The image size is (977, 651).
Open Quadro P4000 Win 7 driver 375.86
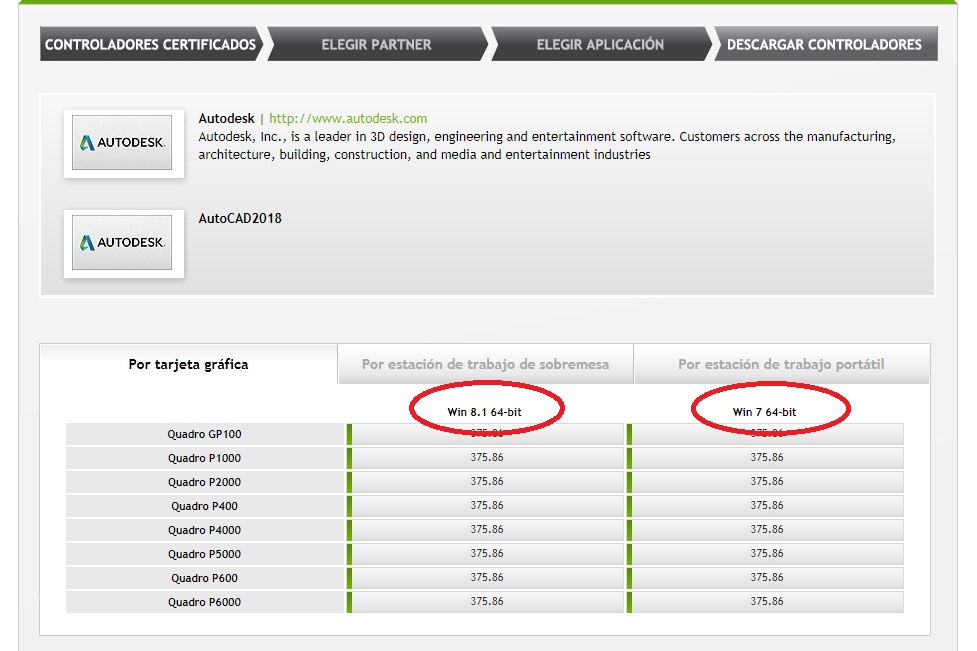coord(766,530)
